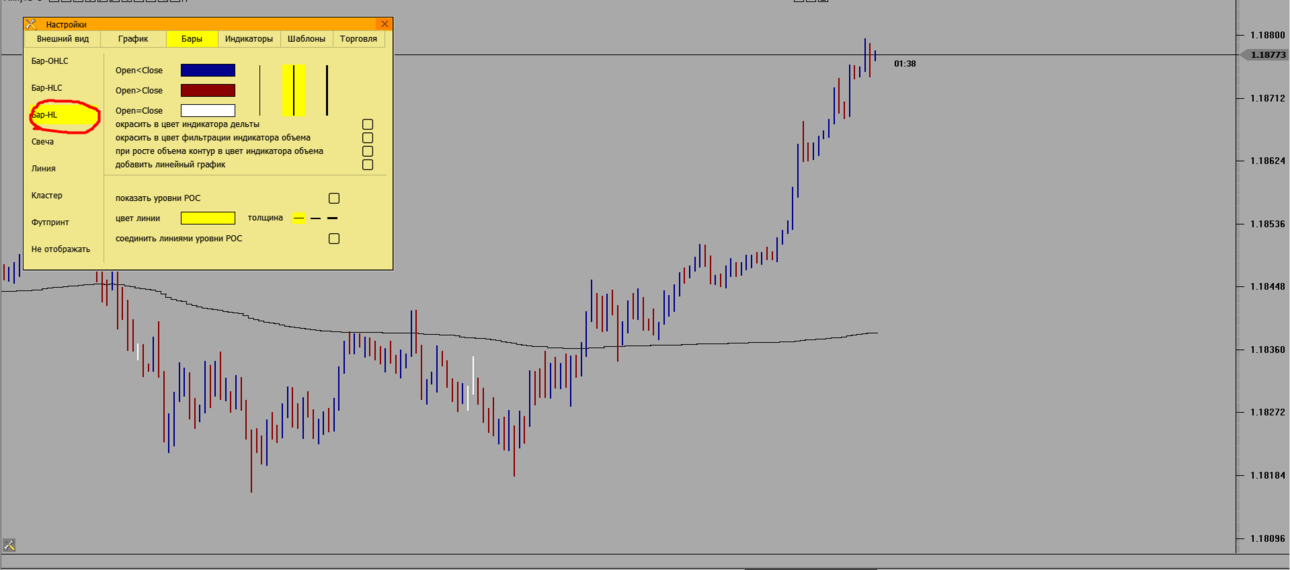
Task: Click the 1.18800 price axis label
Action: pyautogui.click(x=1267, y=35)
